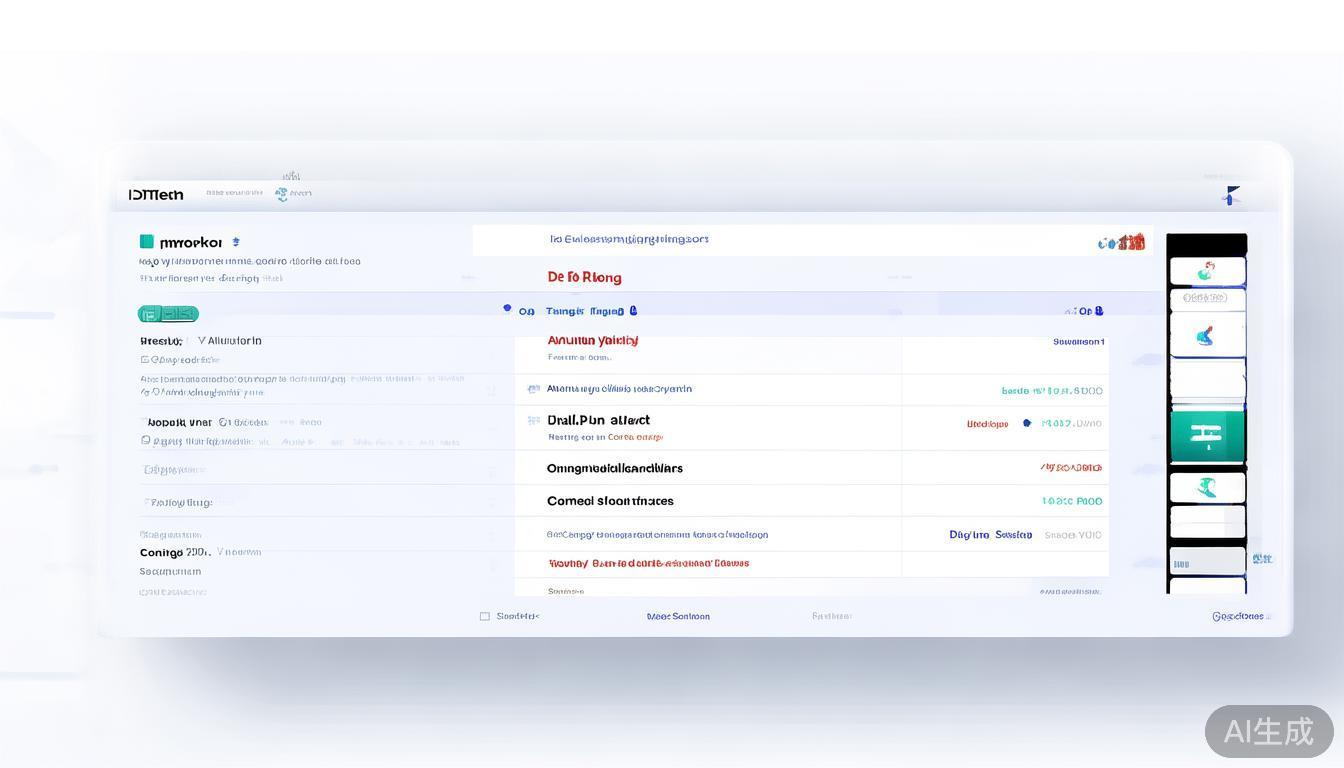The height and width of the screenshot is (768, 1344).
Task: Select the blue-red icon tile in the right sidebar
Action: pos(1207,336)
